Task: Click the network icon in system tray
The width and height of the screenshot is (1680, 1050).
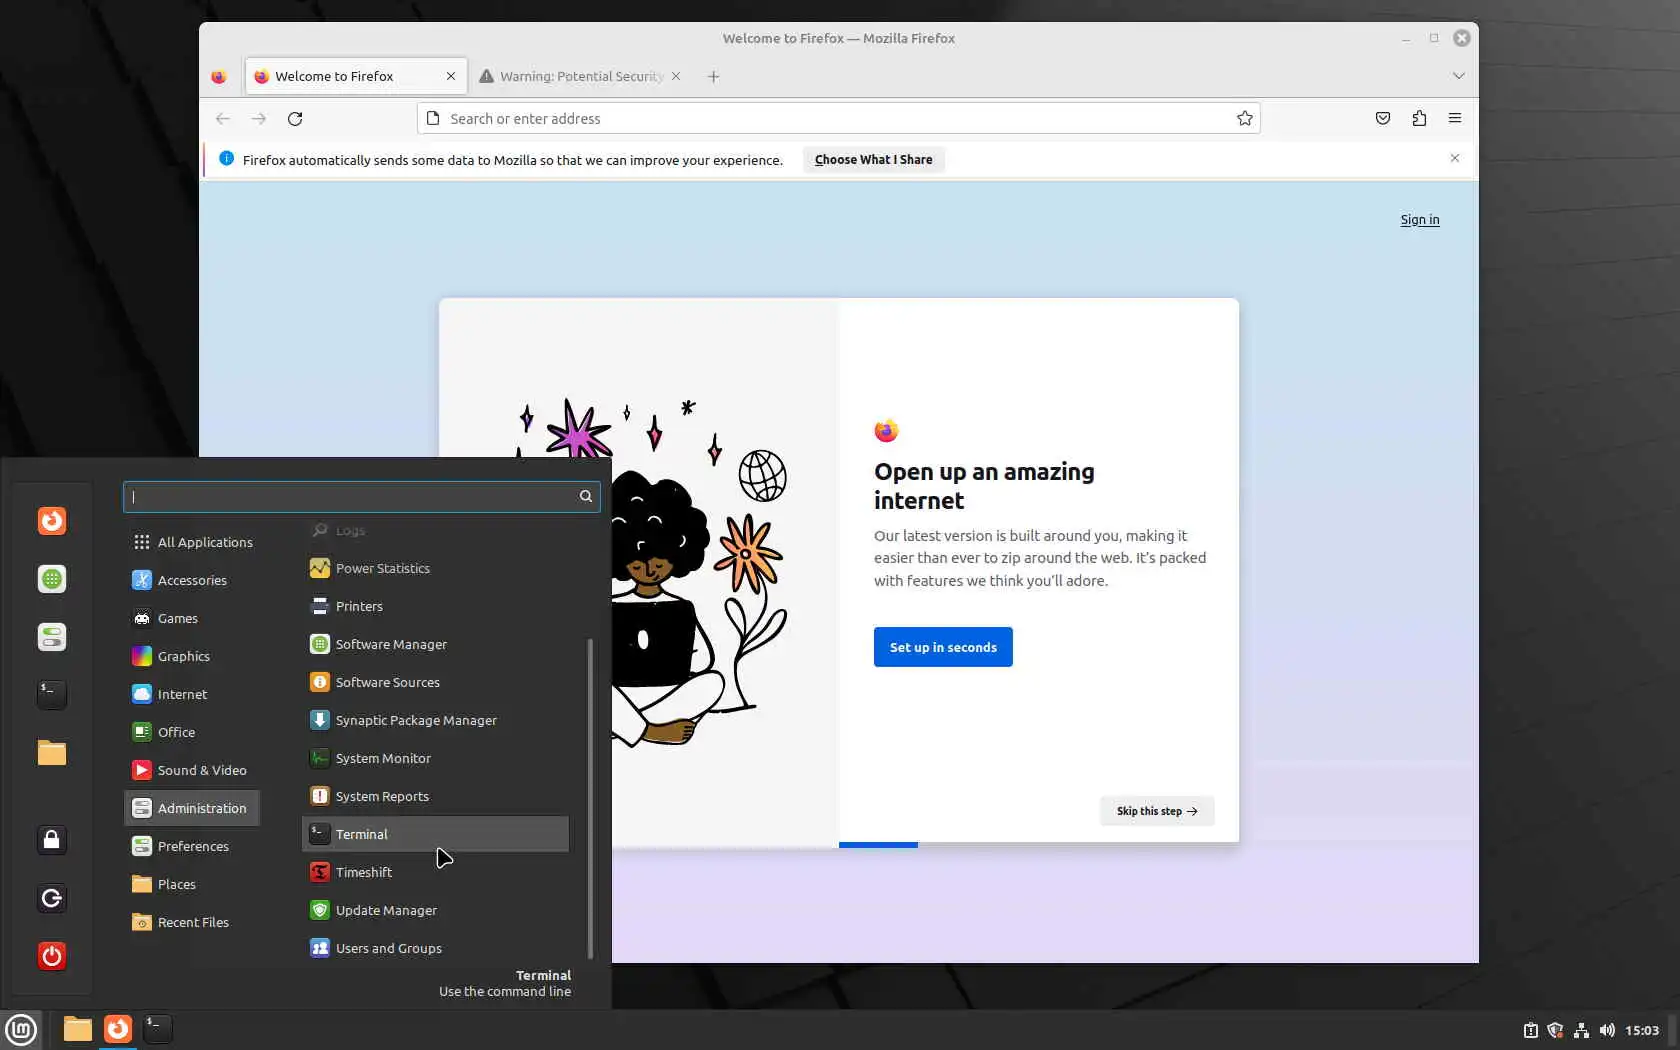Action: coord(1581,1030)
